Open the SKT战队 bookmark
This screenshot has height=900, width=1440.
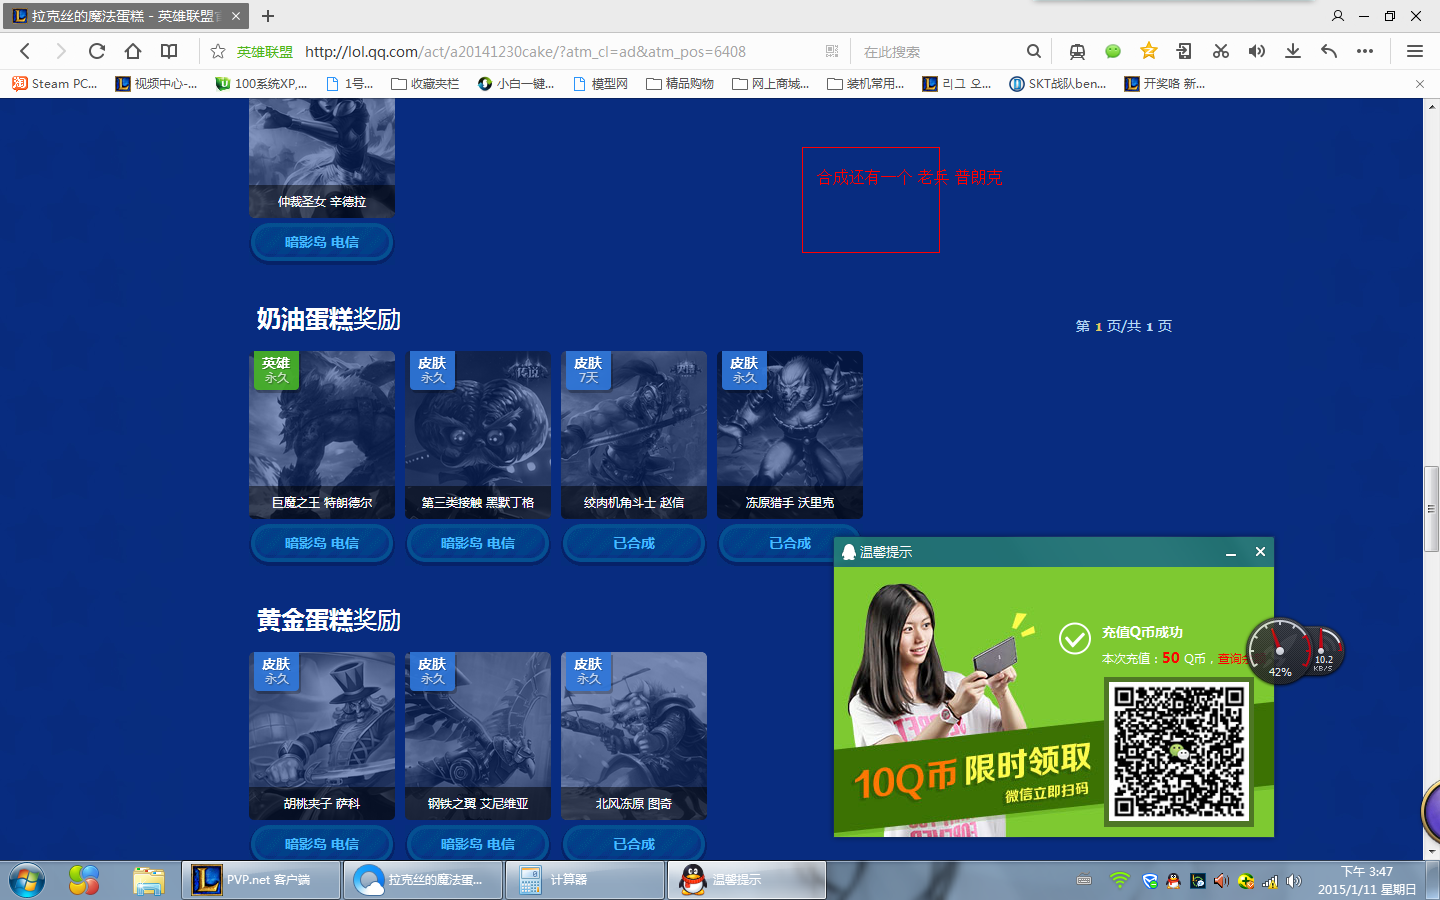point(1058,84)
